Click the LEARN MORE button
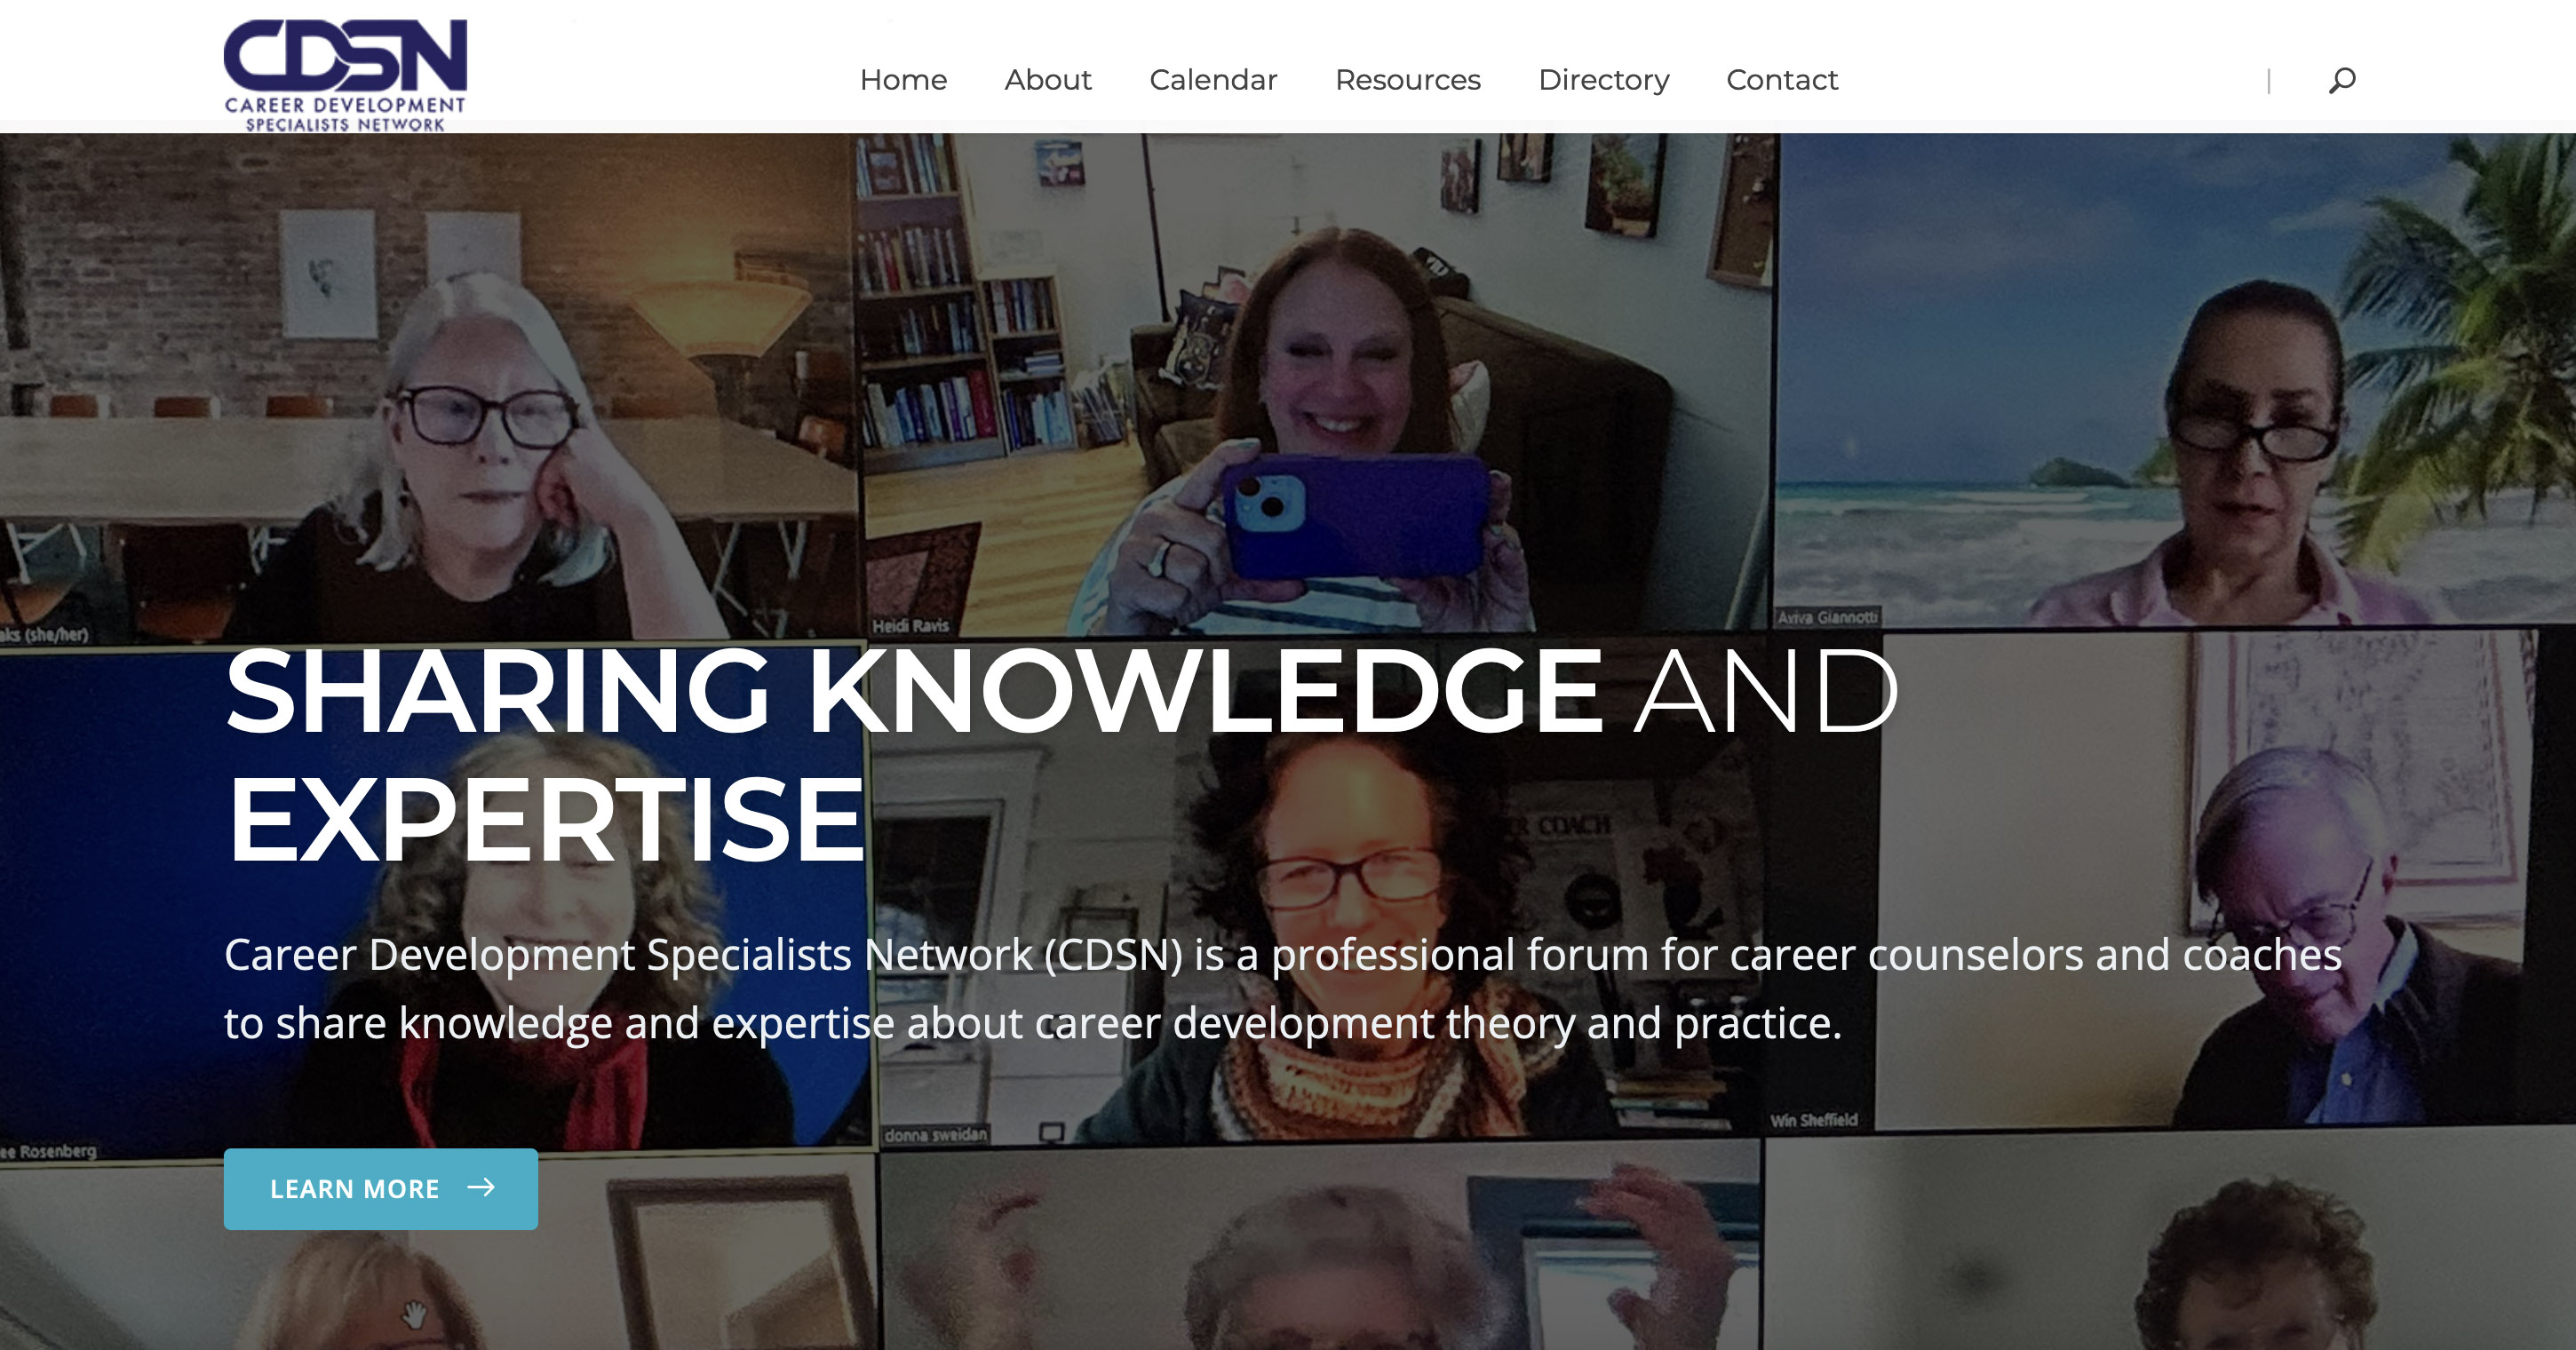 click(380, 1188)
